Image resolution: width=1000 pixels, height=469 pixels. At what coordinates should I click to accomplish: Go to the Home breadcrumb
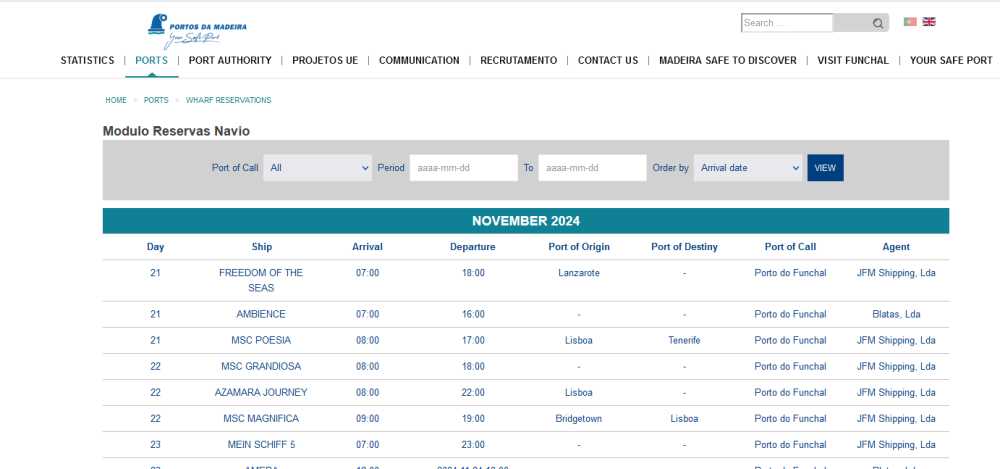pos(116,100)
